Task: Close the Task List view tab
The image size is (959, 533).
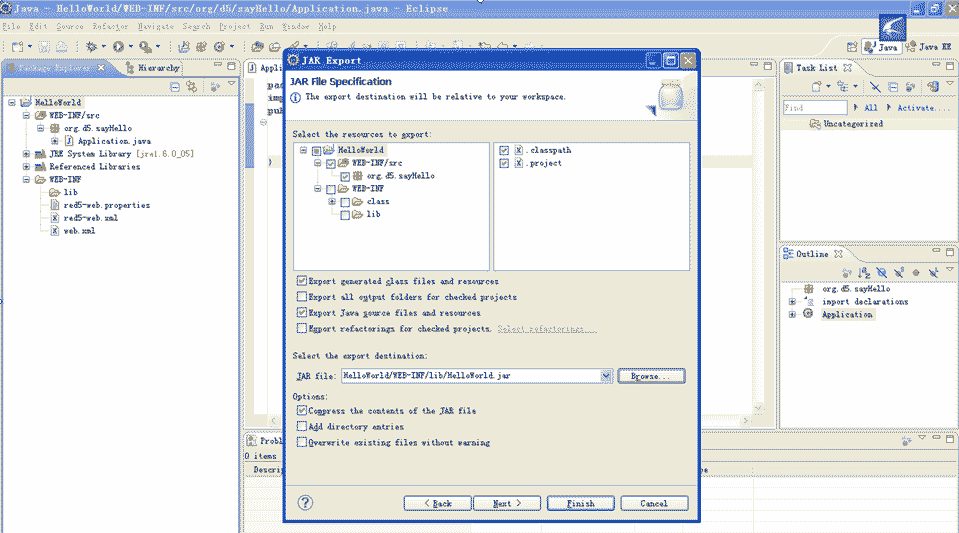Action: point(848,68)
